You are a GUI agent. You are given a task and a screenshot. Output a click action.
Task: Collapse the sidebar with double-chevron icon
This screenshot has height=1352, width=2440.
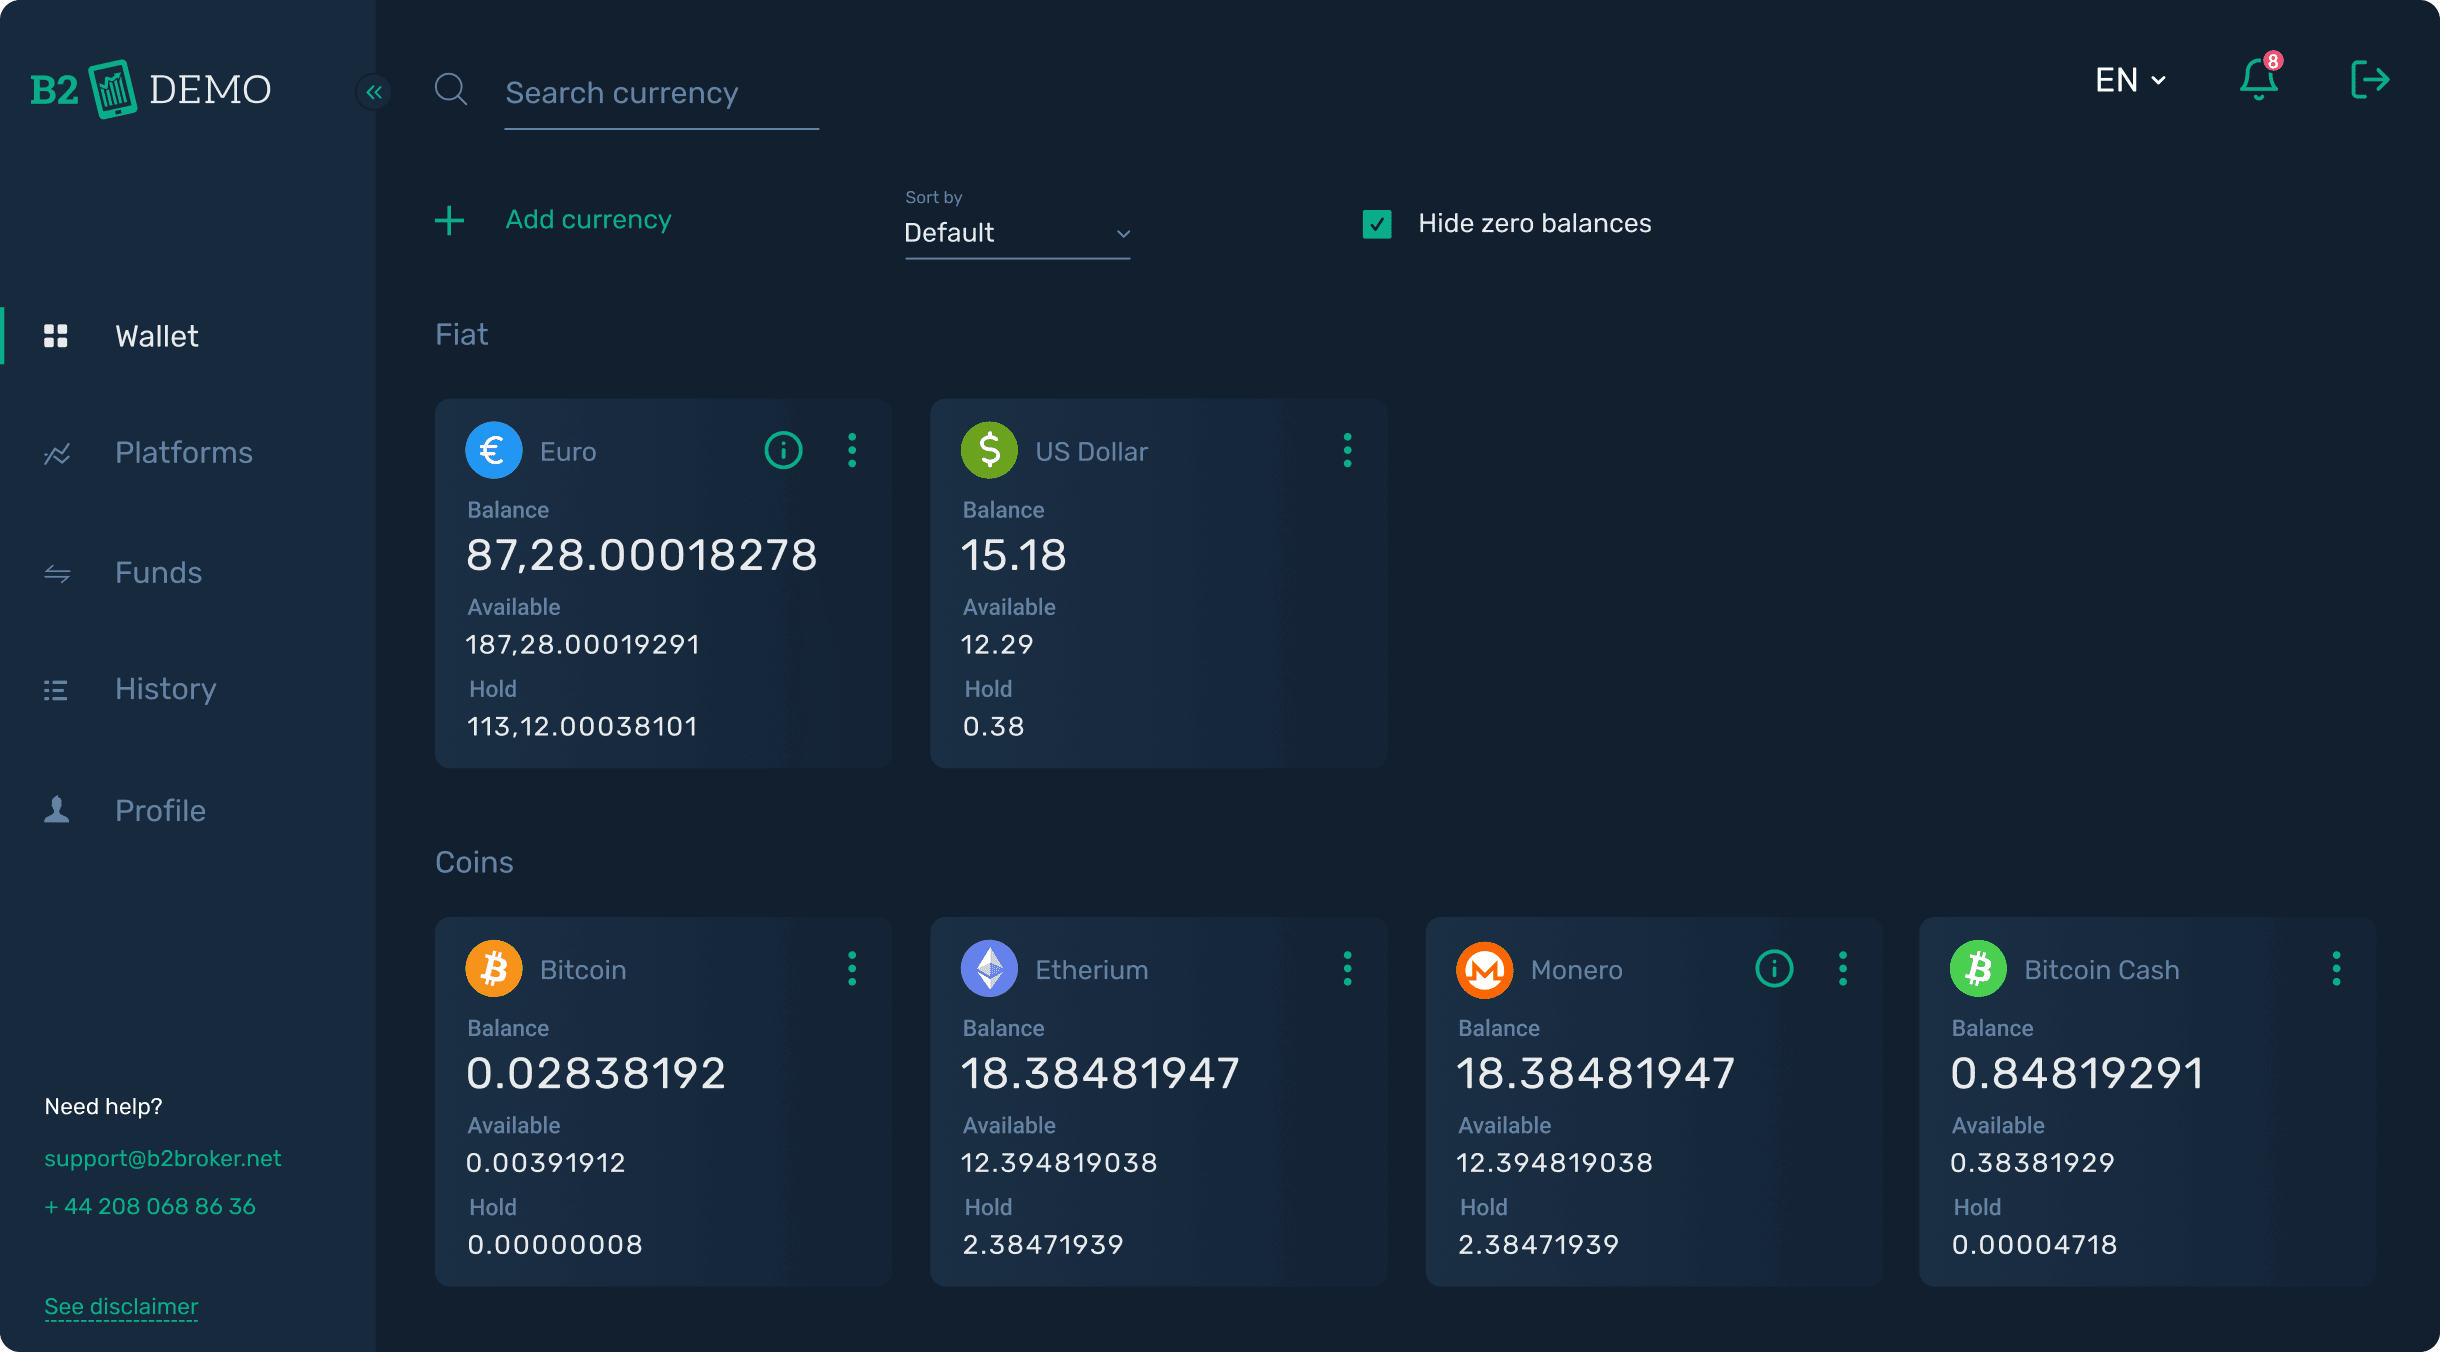coord(374,92)
